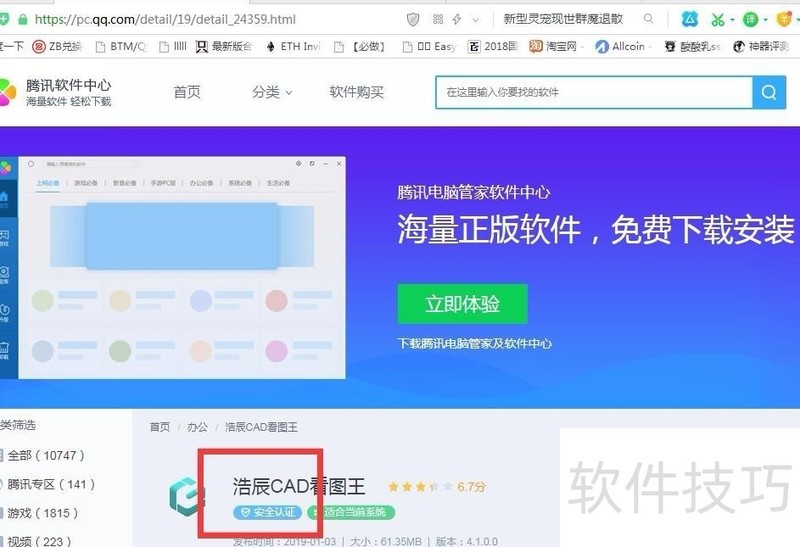This screenshot has height=547, width=800.
Task: Open the QR code grid icon
Action: pos(438,19)
